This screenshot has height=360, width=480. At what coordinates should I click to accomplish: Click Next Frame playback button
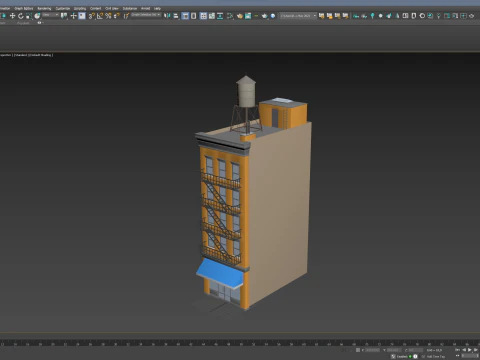pyautogui.click(x=476, y=350)
